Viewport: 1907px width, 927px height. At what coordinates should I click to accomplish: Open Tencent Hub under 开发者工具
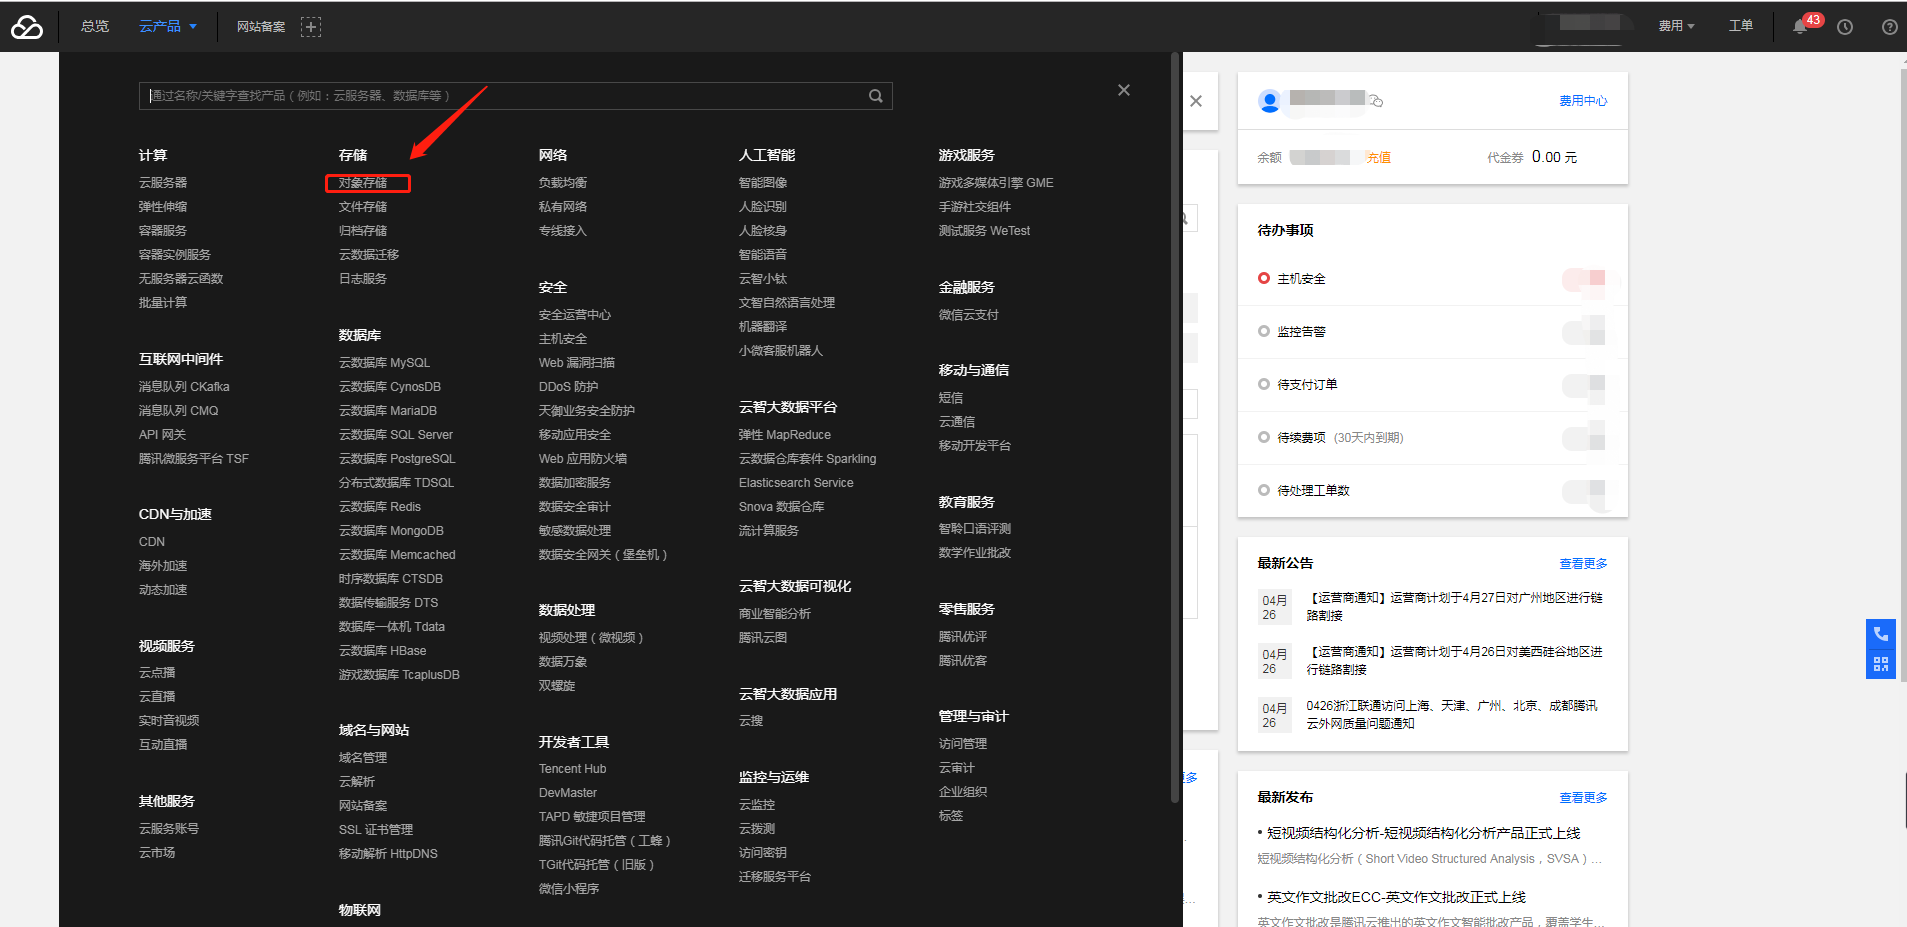coord(572,769)
